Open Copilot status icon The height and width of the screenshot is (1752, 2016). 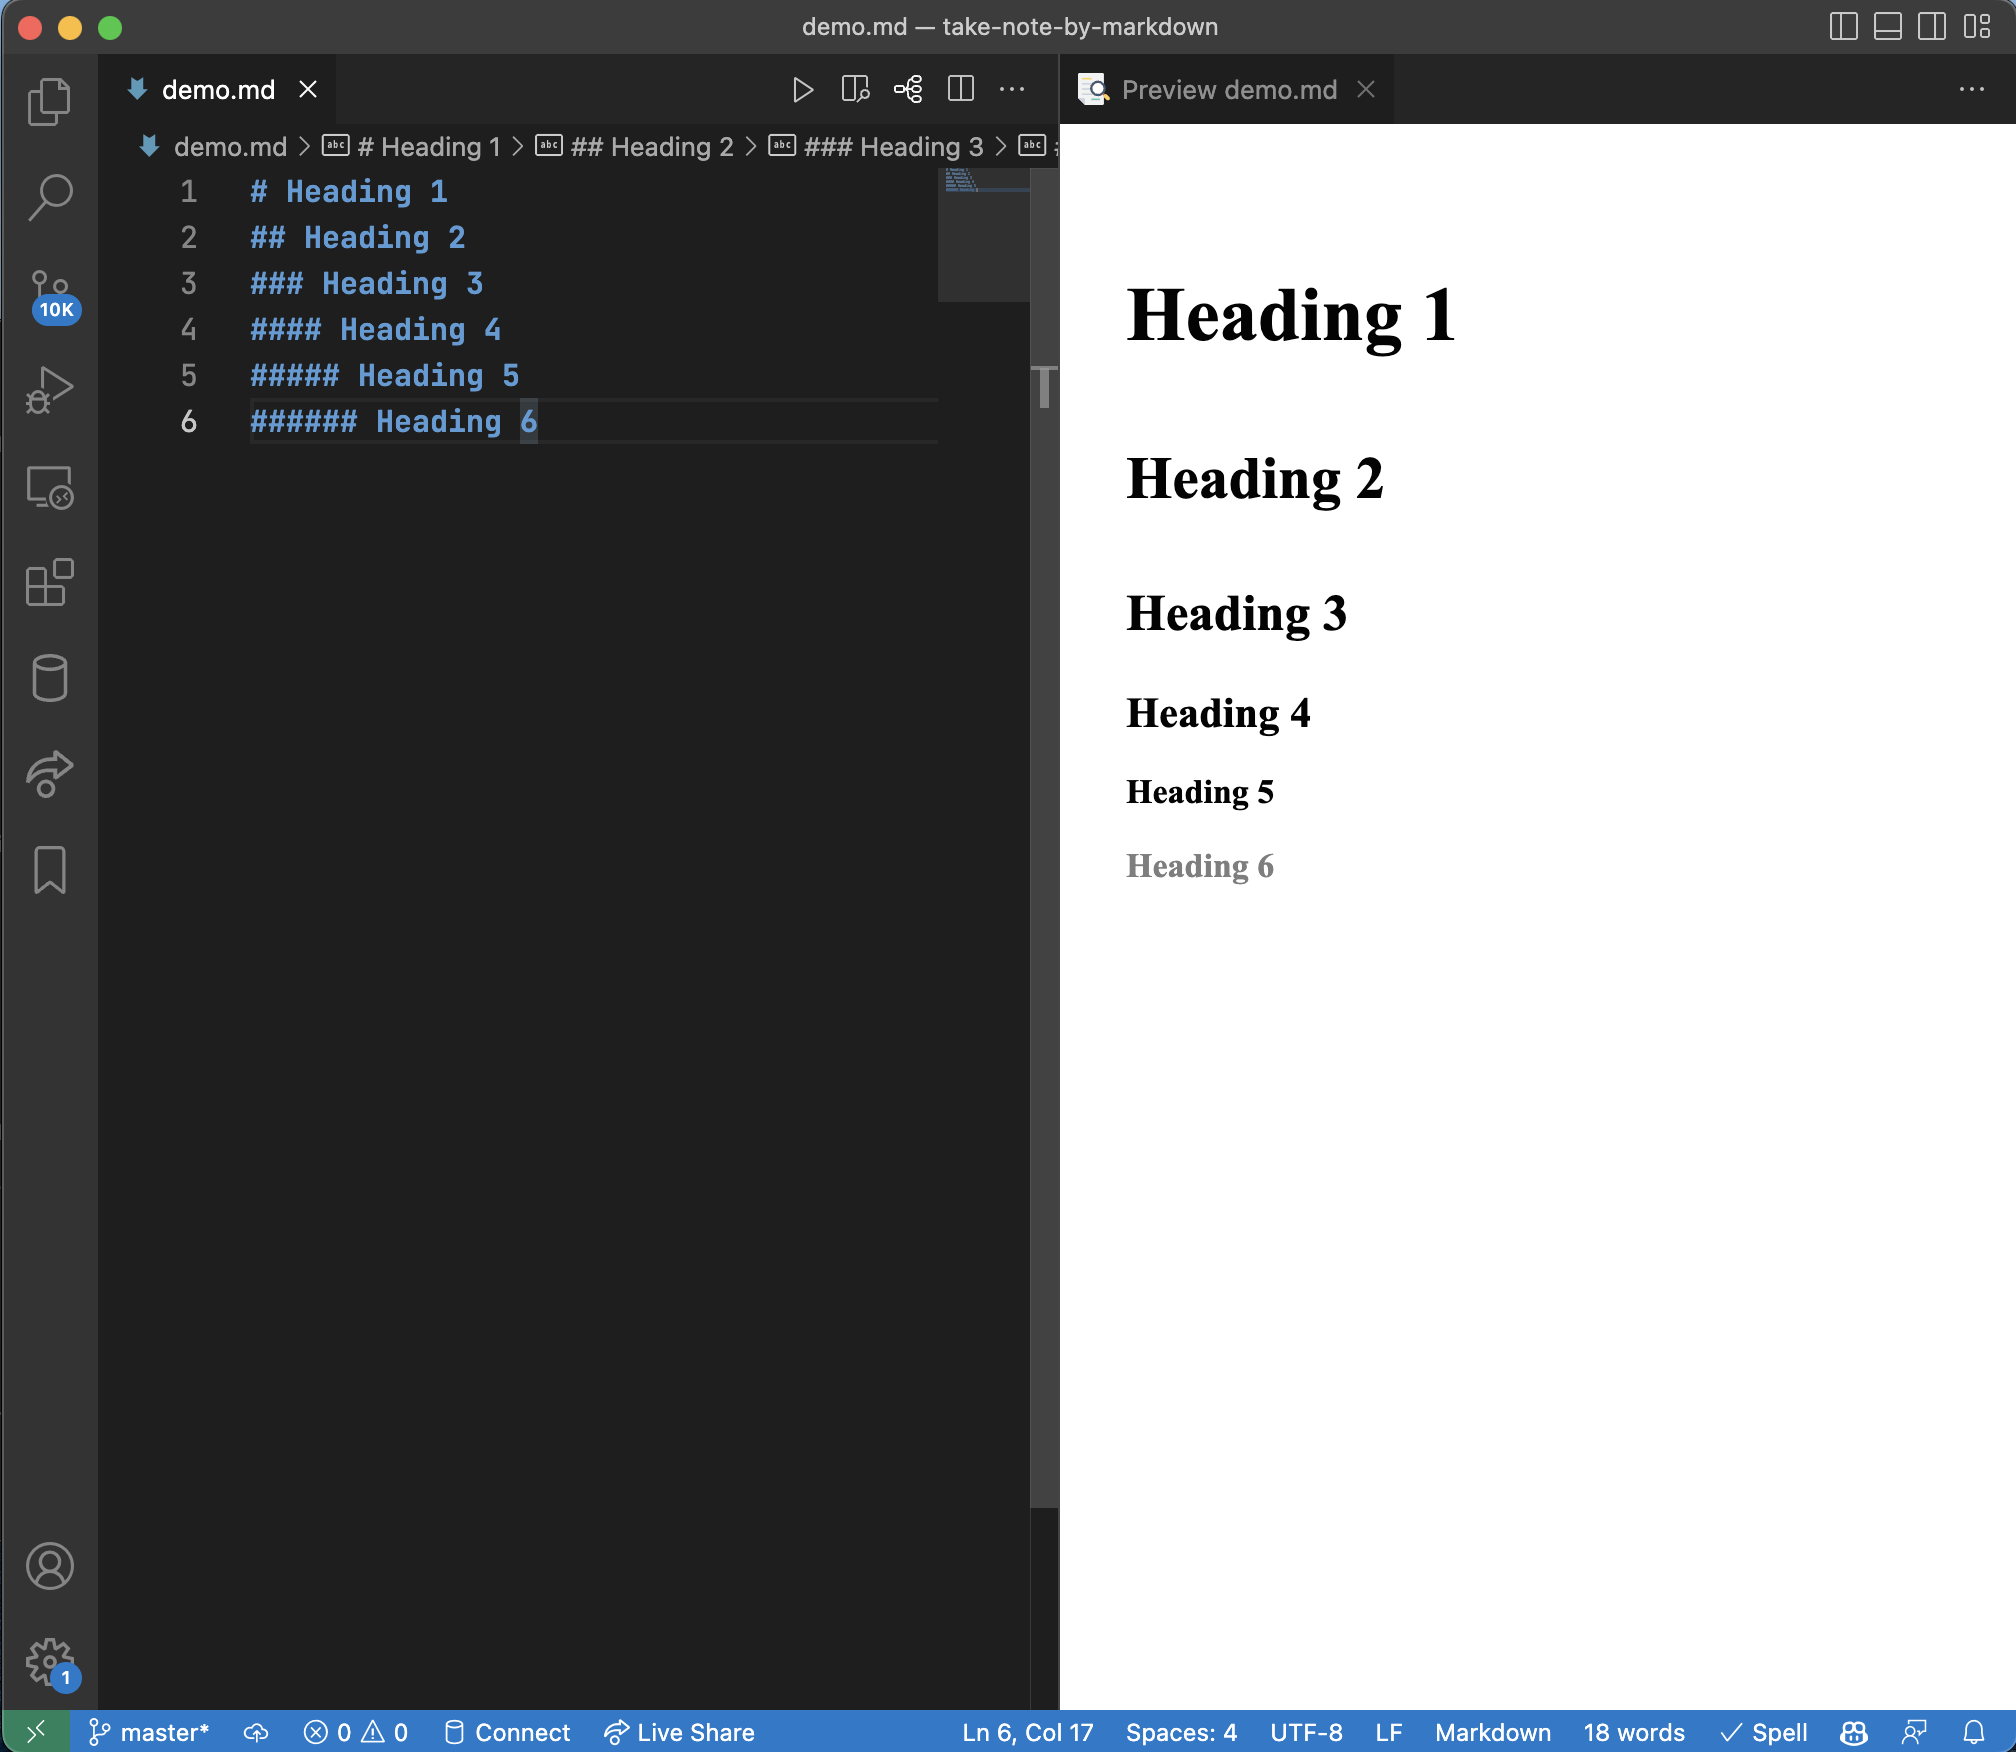pos(1854,1732)
